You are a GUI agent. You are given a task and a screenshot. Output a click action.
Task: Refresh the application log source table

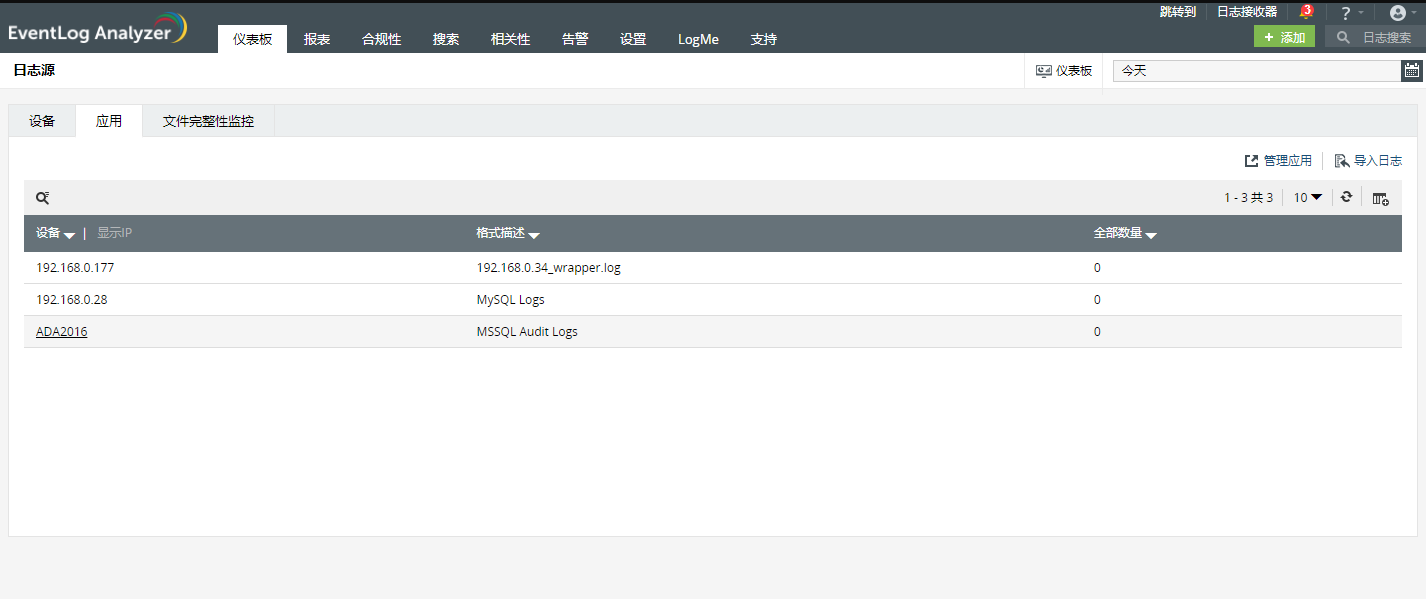pyautogui.click(x=1346, y=197)
